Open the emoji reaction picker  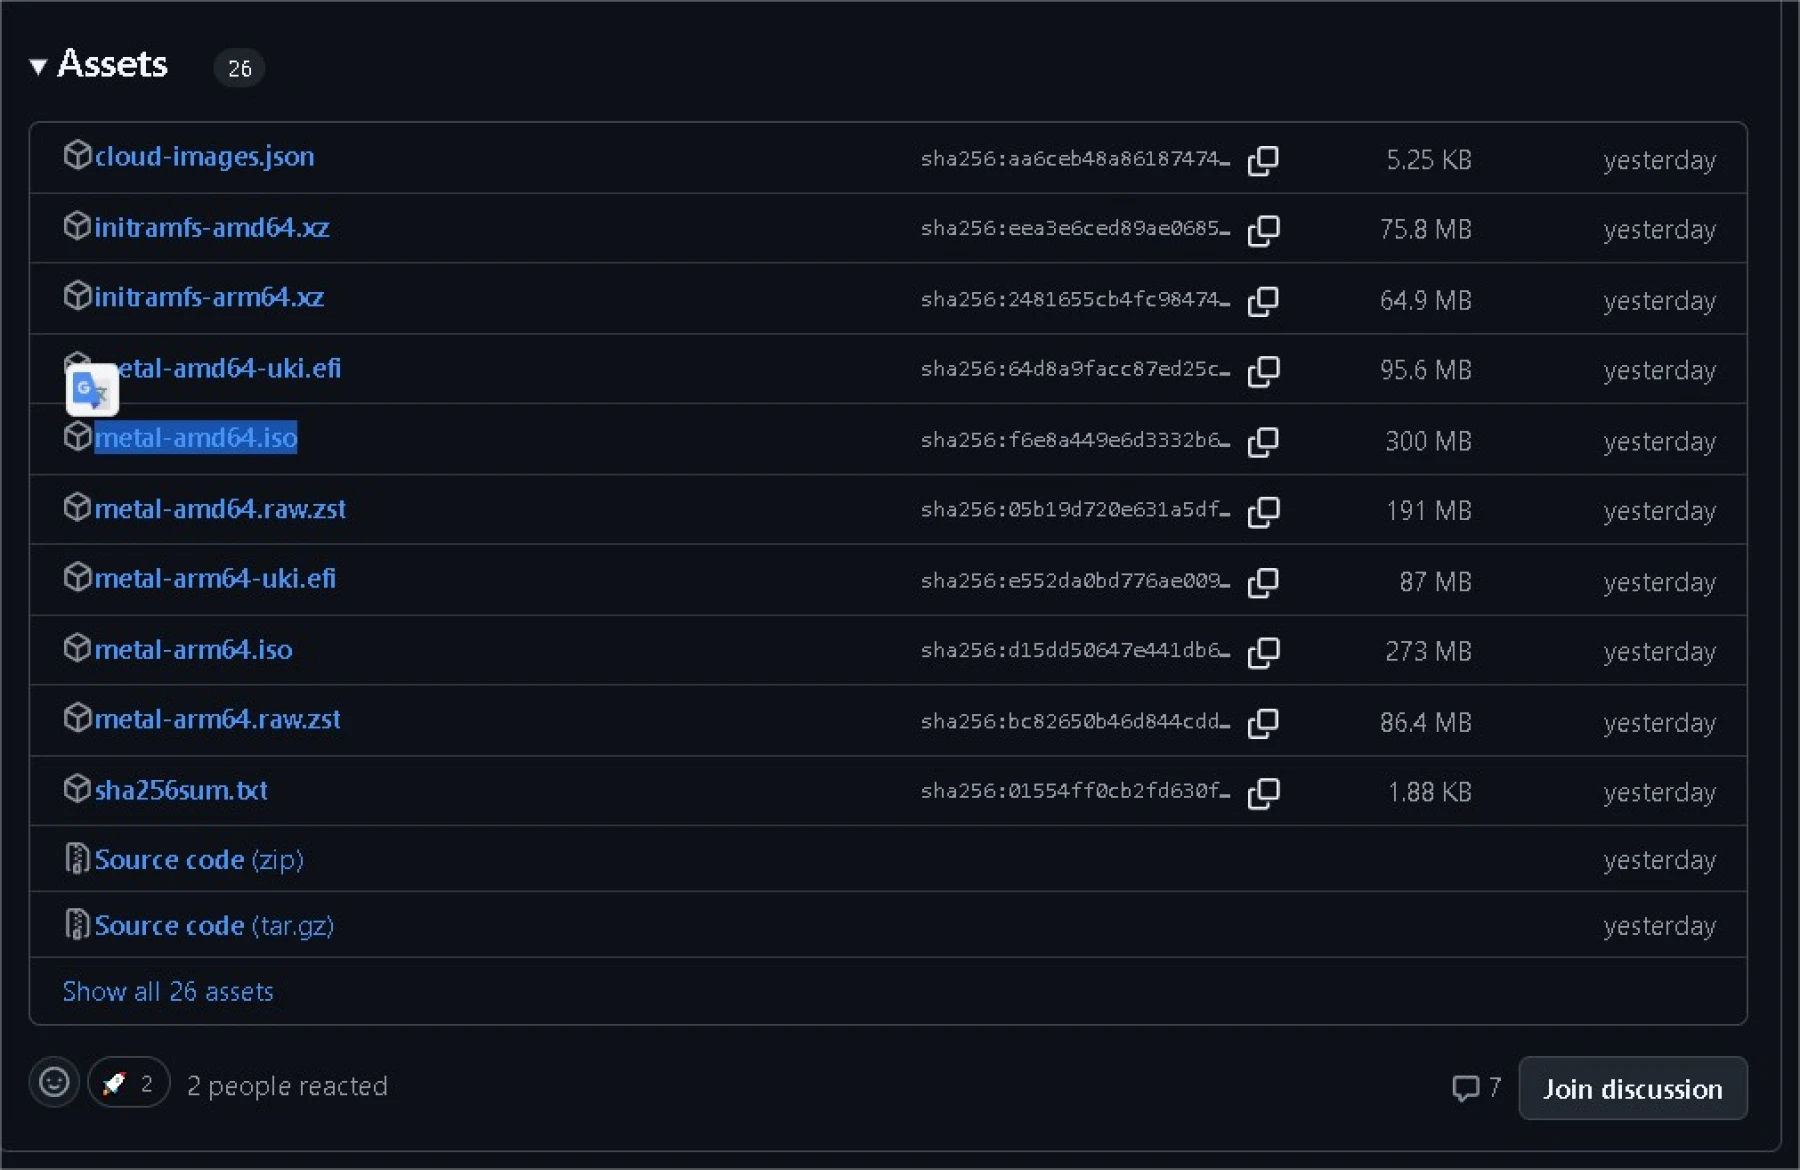pos(54,1082)
